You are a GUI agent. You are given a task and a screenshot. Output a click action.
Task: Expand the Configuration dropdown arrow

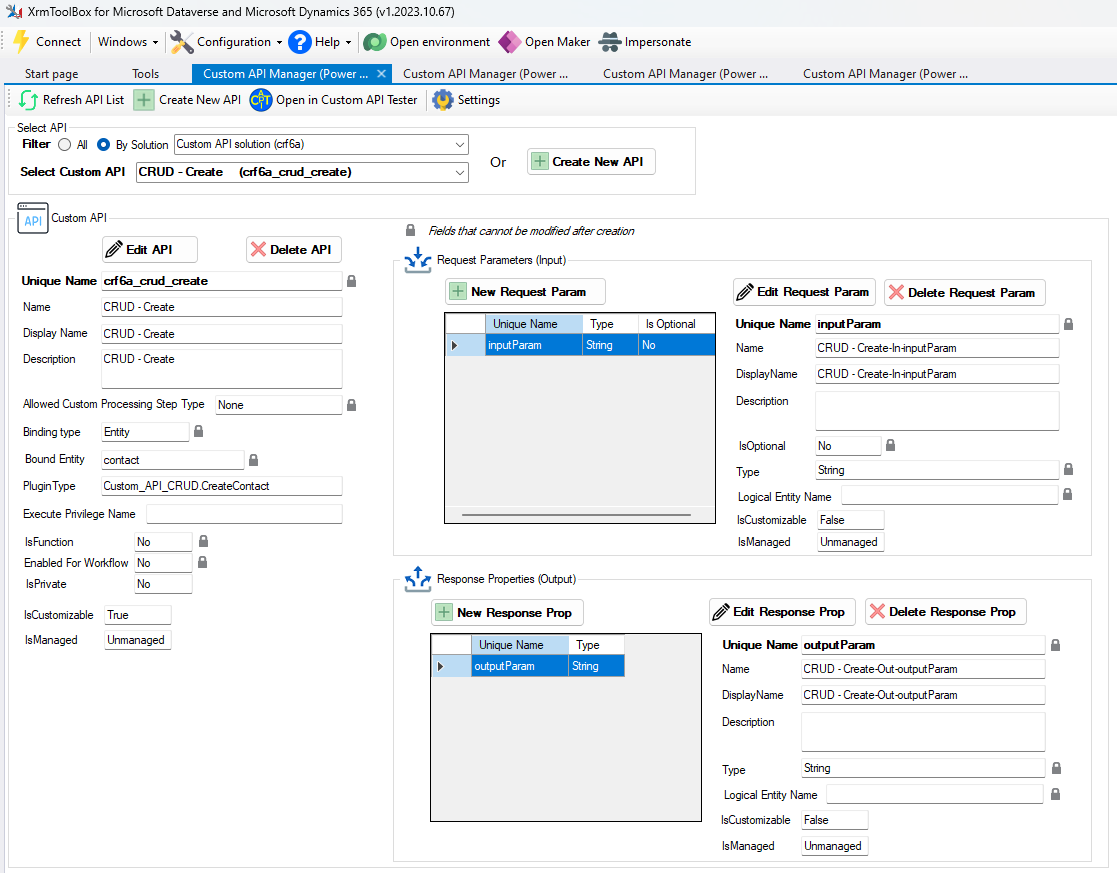(x=279, y=43)
